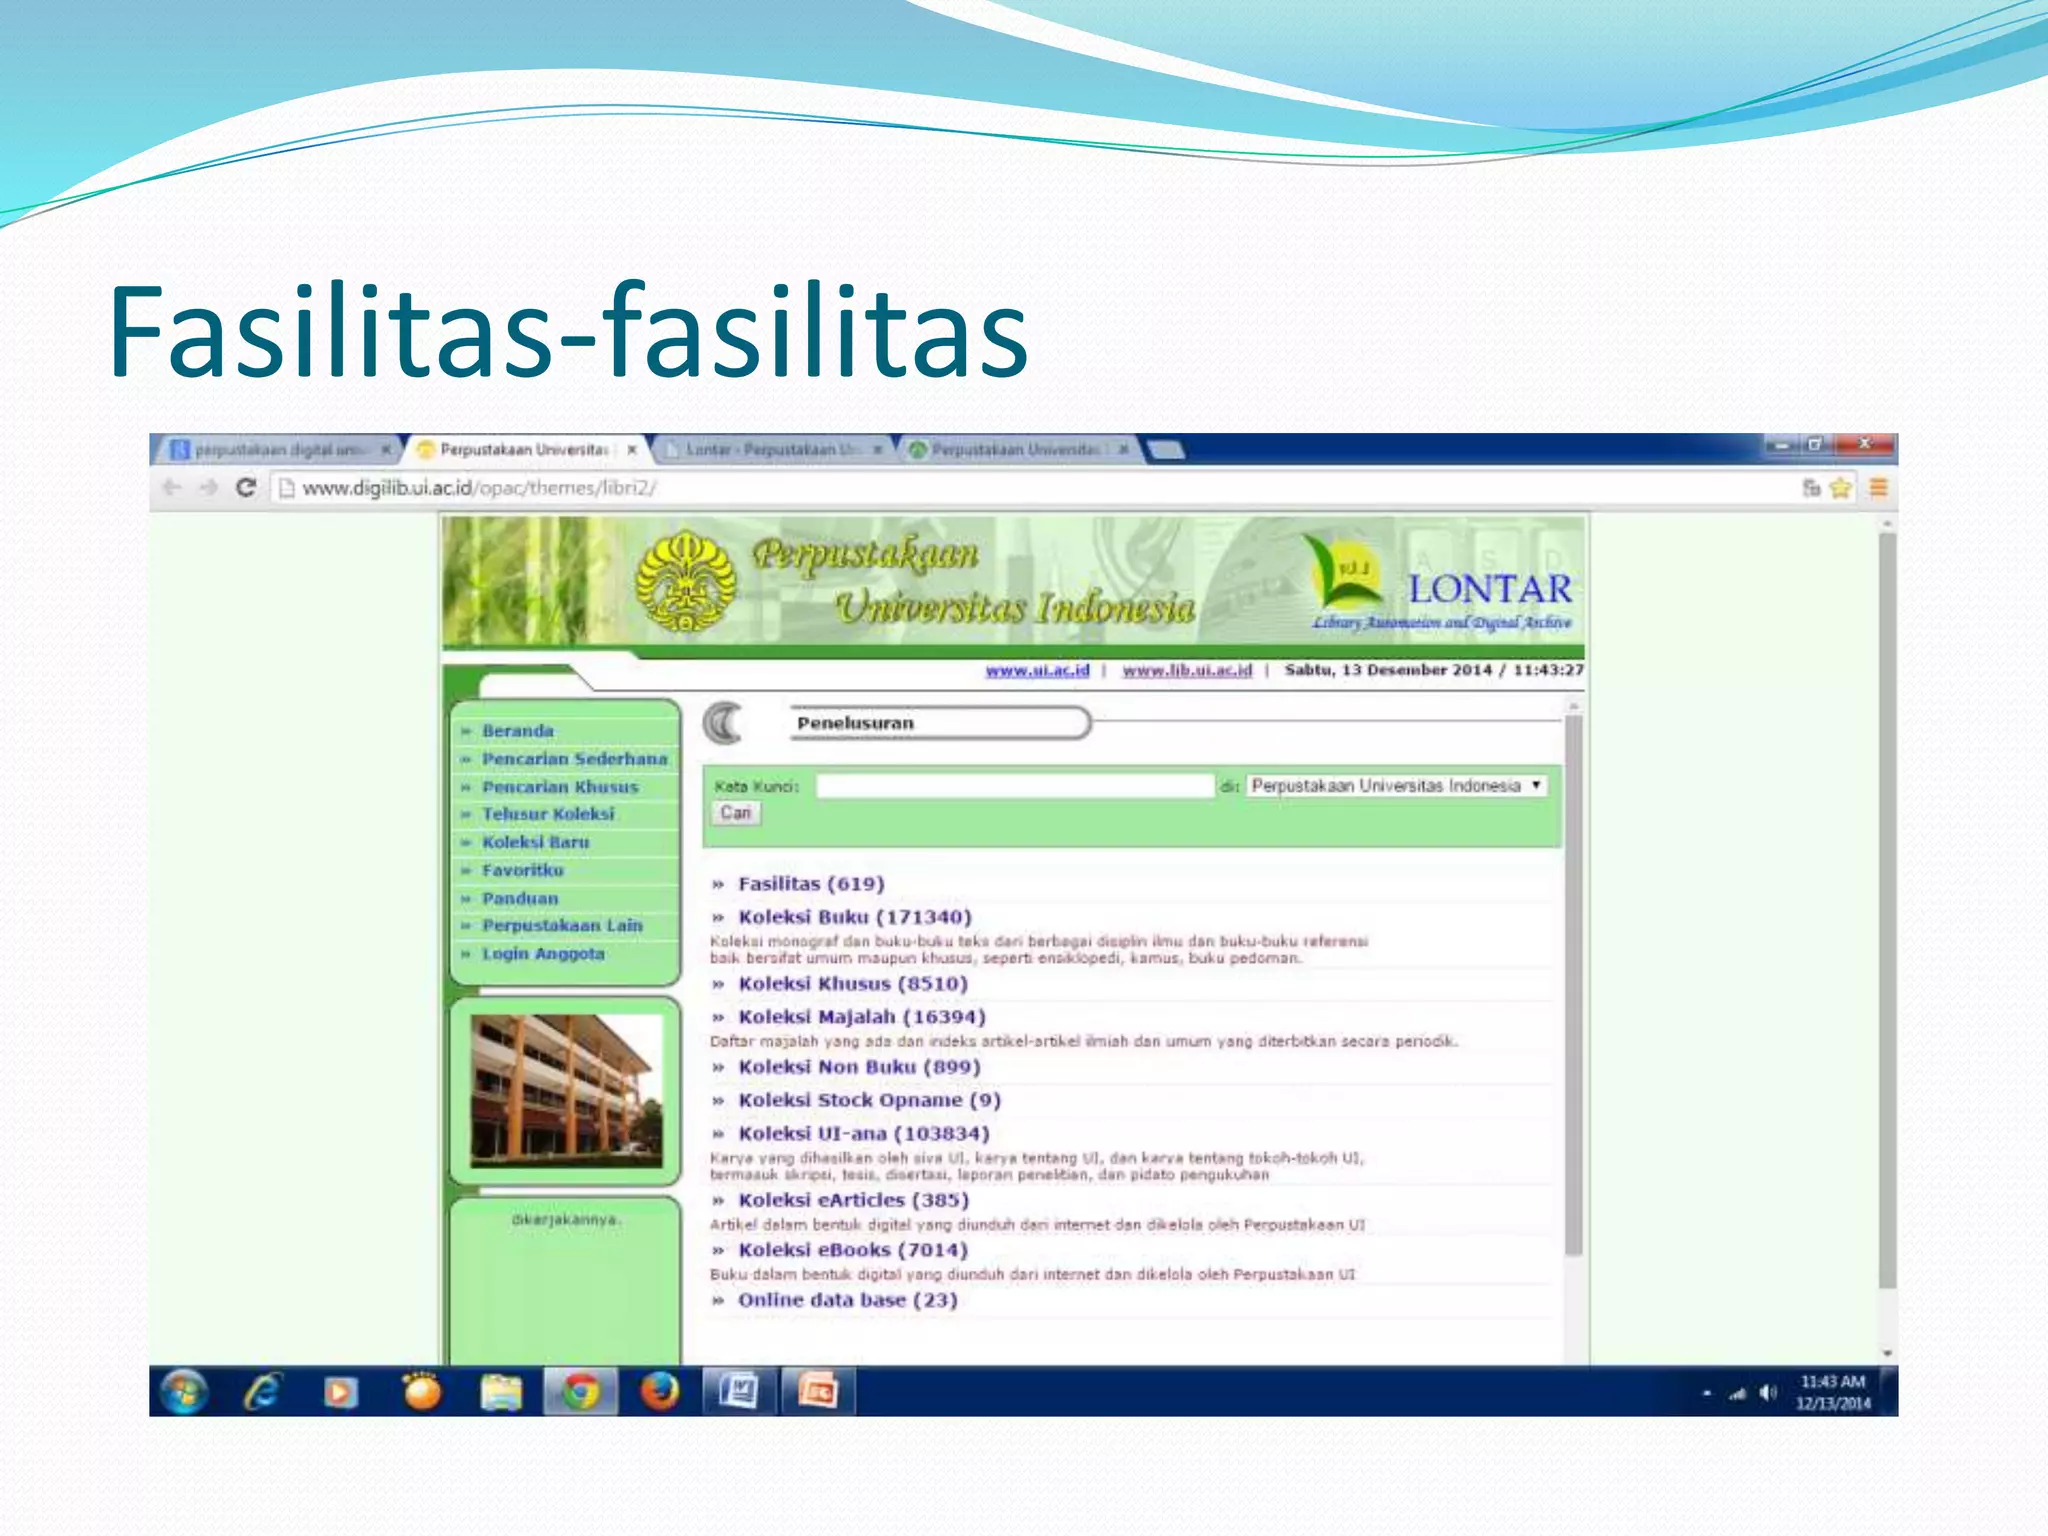This screenshot has height=1536, width=2048.
Task: Open the Koleksi eArticles (385) link
Action: pos(853,1200)
